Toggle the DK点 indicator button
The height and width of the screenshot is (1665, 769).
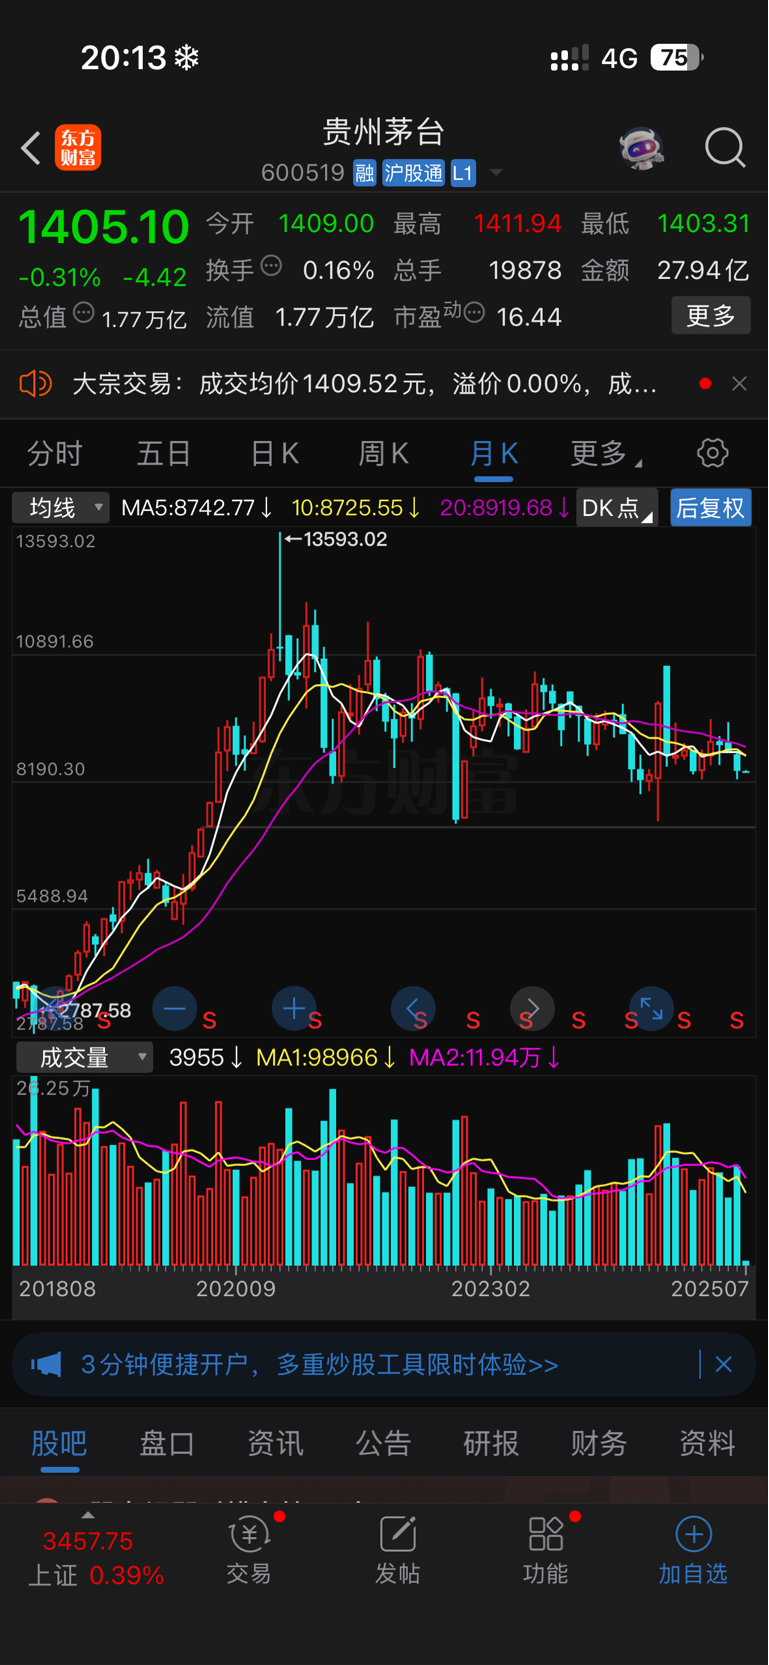(x=617, y=508)
